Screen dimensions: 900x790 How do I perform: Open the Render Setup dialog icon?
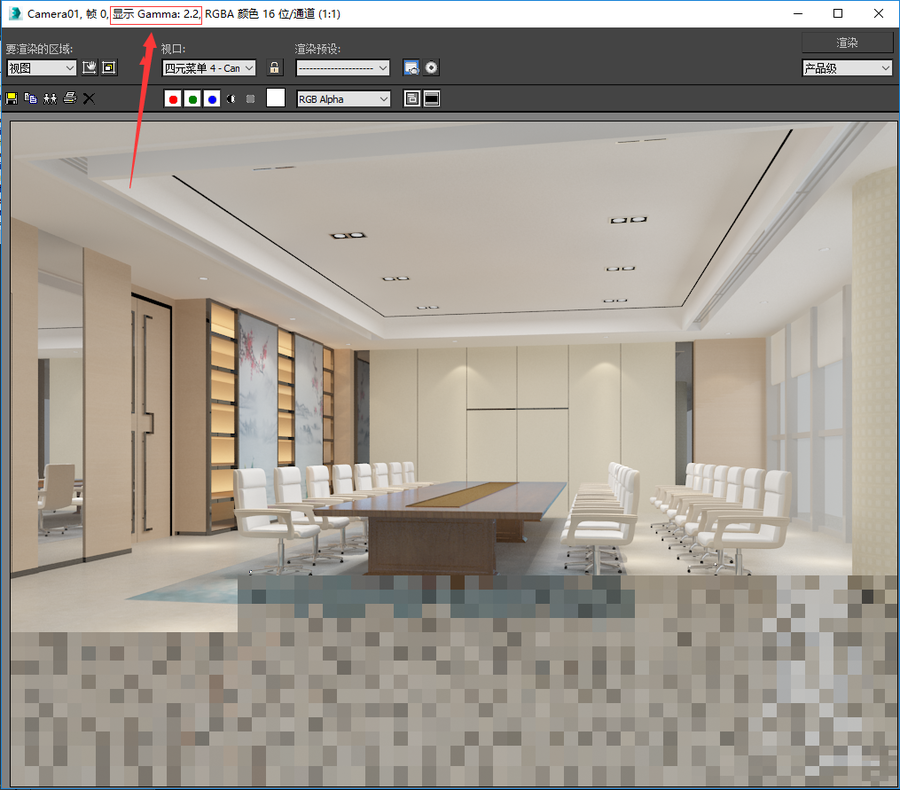412,68
